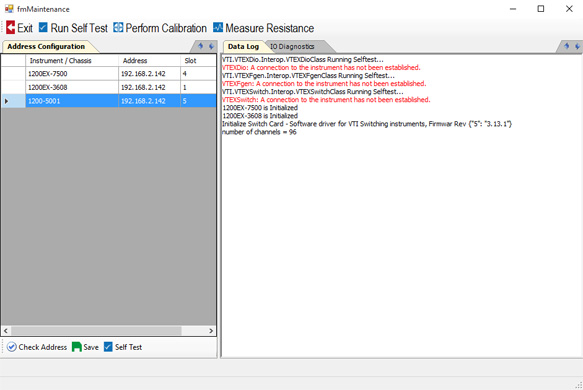Click VTEXFgenClass Running Selftest log line

[x=308, y=75]
